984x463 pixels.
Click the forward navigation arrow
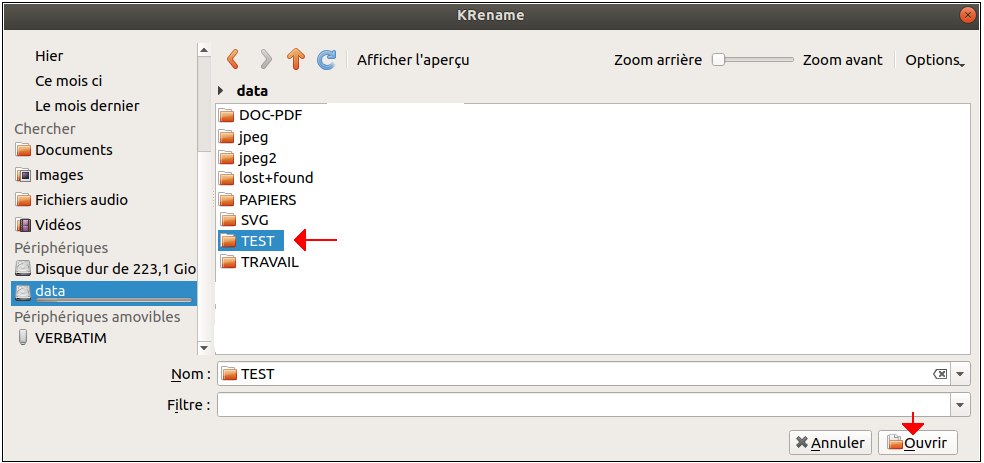pyautogui.click(x=266, y=60)
